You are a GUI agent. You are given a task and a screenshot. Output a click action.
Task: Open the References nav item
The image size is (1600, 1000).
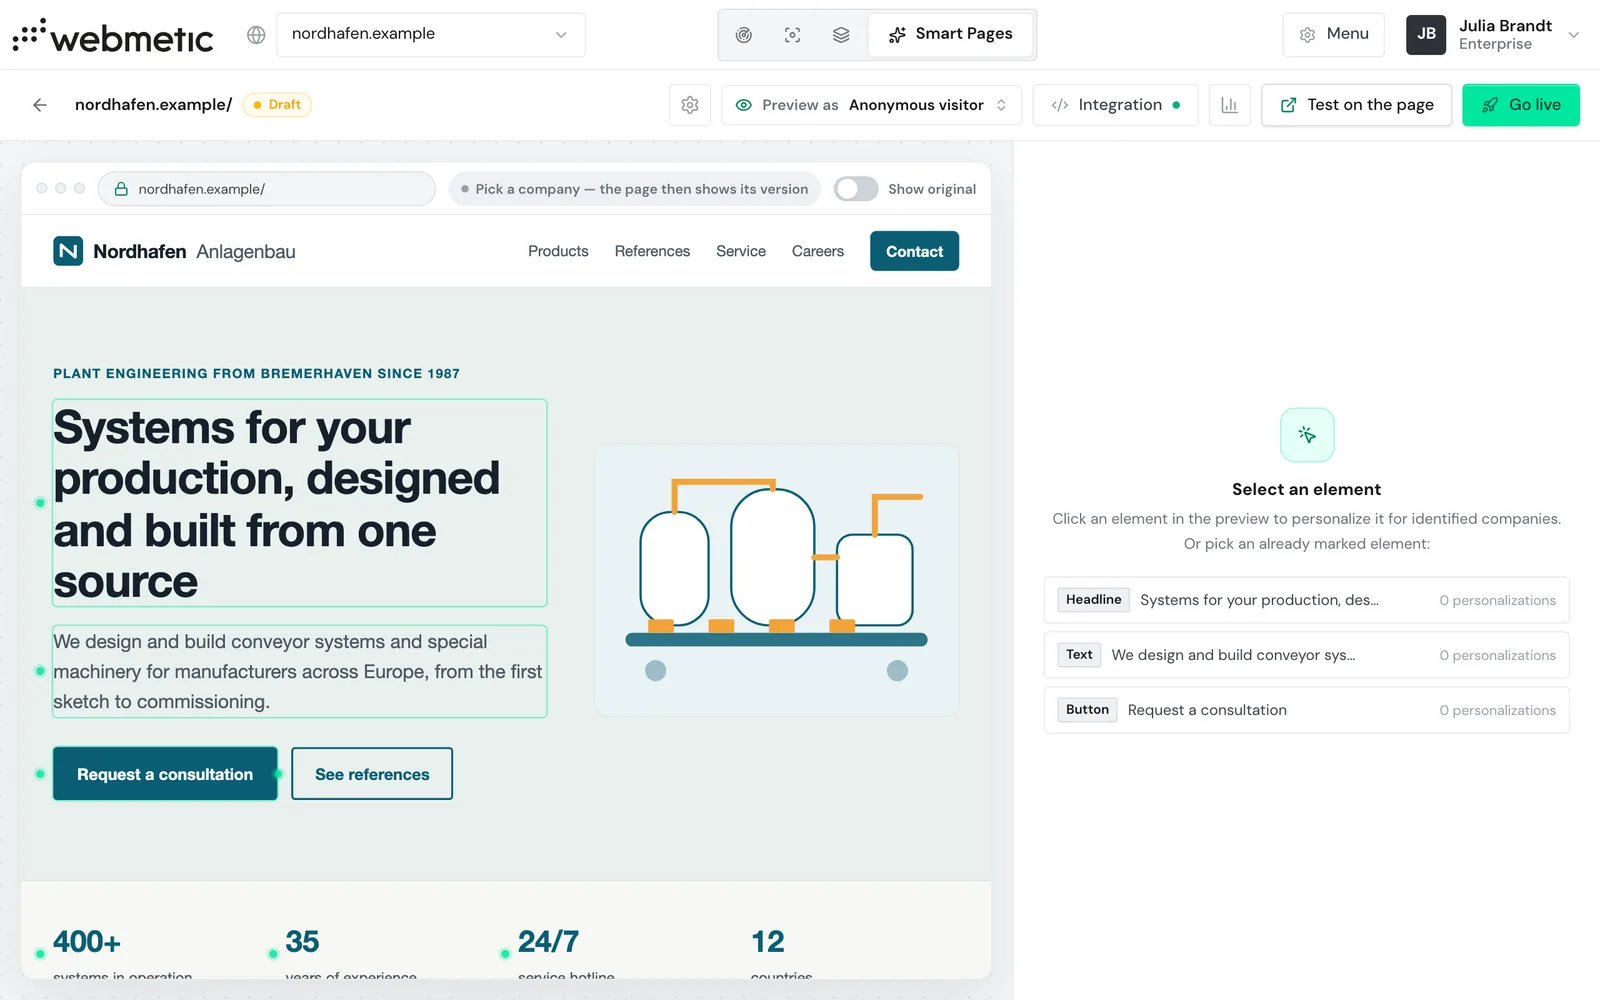tap(652, 251)
